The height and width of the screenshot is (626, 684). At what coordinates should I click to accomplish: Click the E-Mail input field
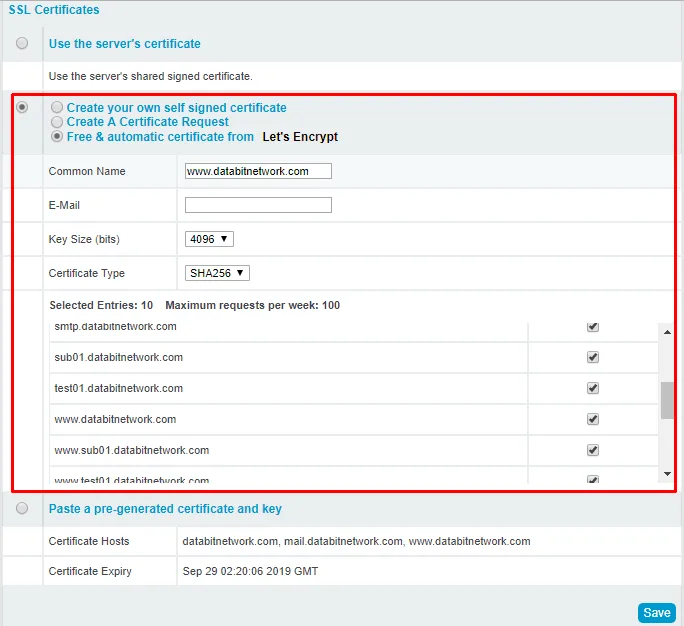(x=258, y=205)
